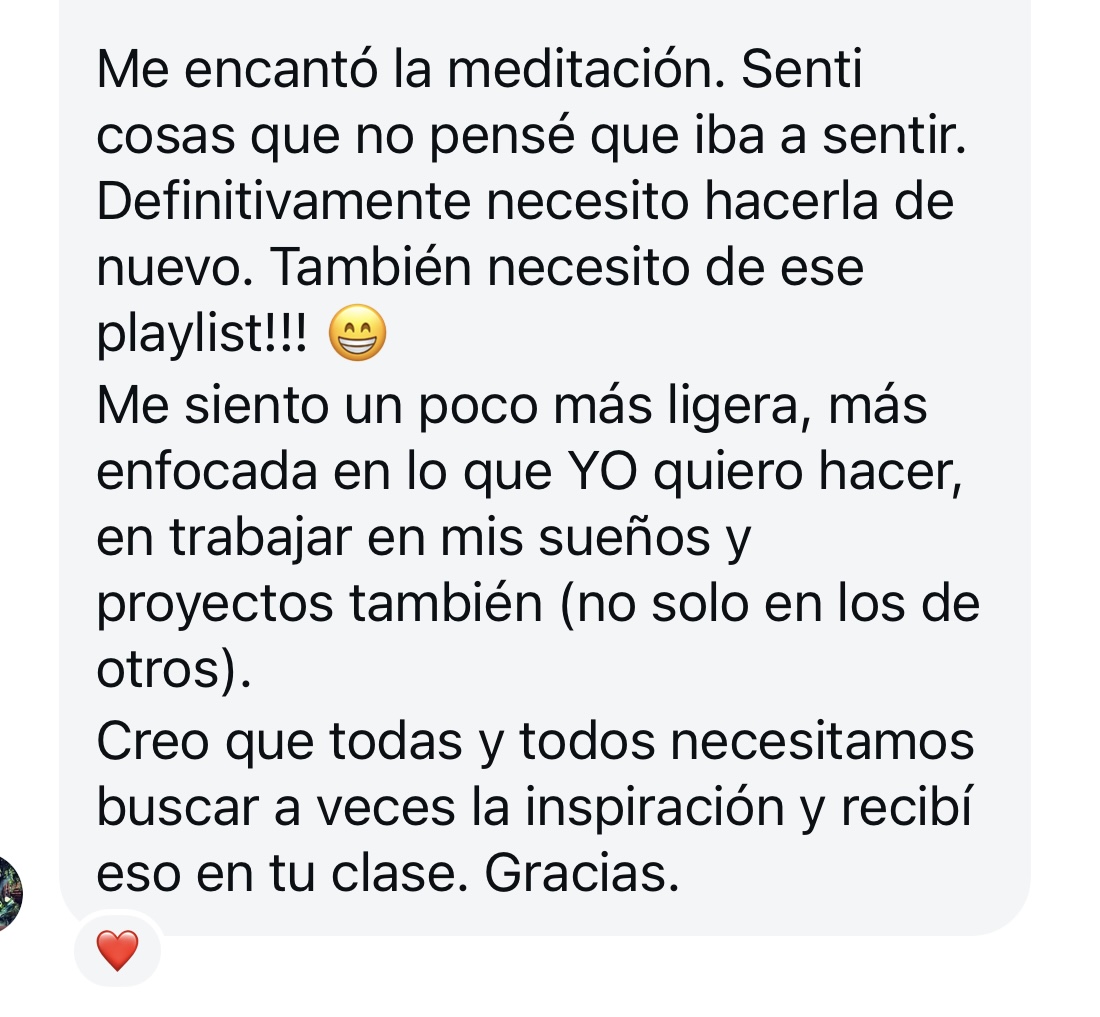This screenshot has height=1017, width=1100.
Task: Click the word 'recibí' in the message
Action: click(x=906, y=807)
